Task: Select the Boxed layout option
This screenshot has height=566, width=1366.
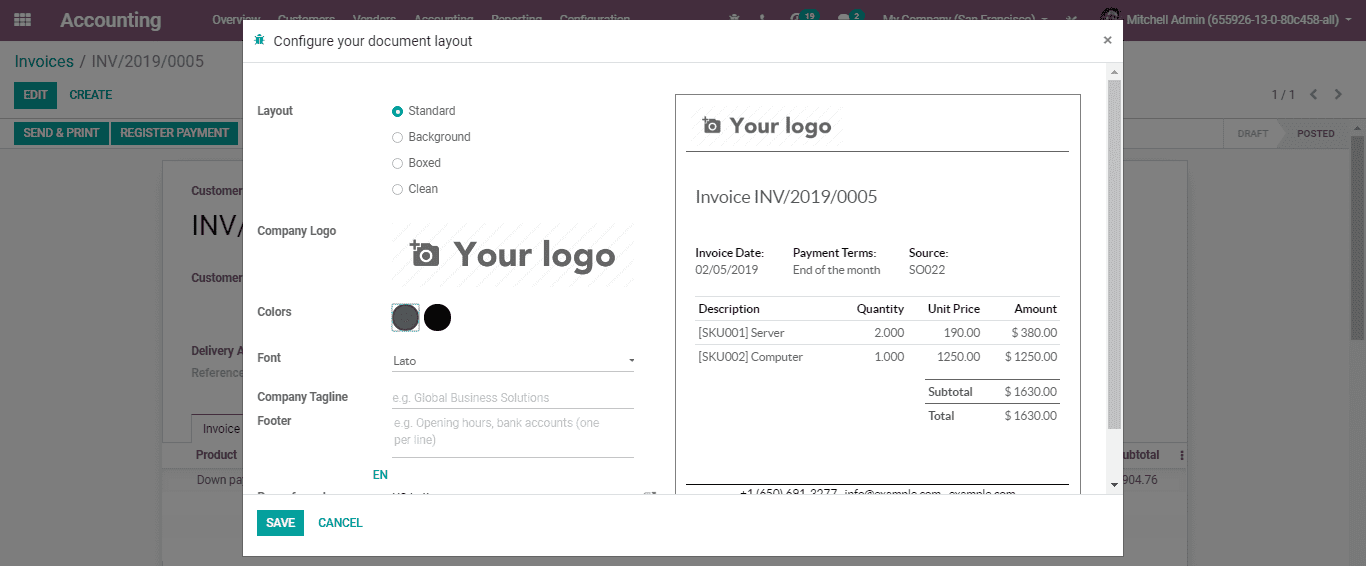Action: click(x=398, y=163)
